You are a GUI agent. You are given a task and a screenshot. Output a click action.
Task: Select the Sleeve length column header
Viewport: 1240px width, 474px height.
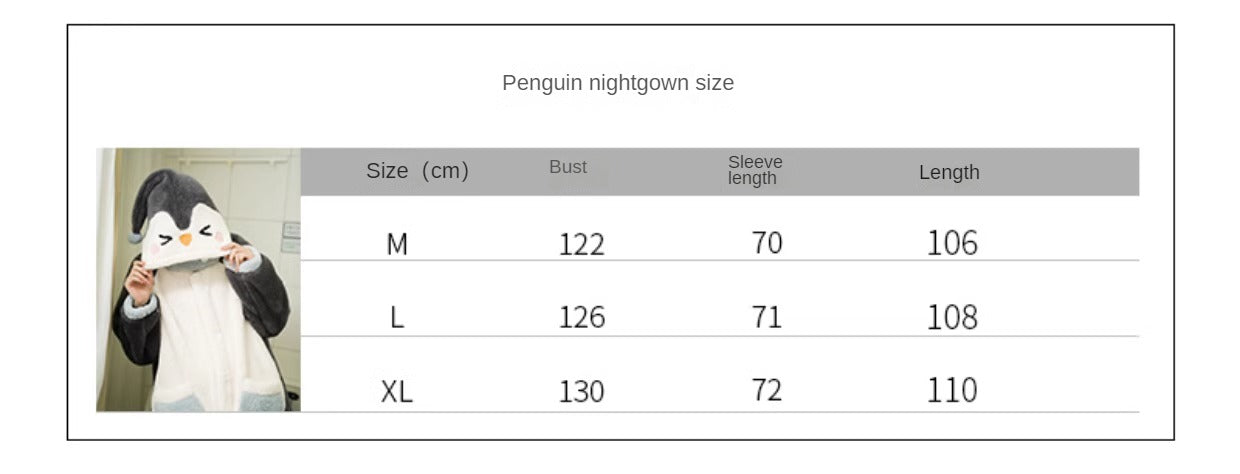click(x=754, y=170)
